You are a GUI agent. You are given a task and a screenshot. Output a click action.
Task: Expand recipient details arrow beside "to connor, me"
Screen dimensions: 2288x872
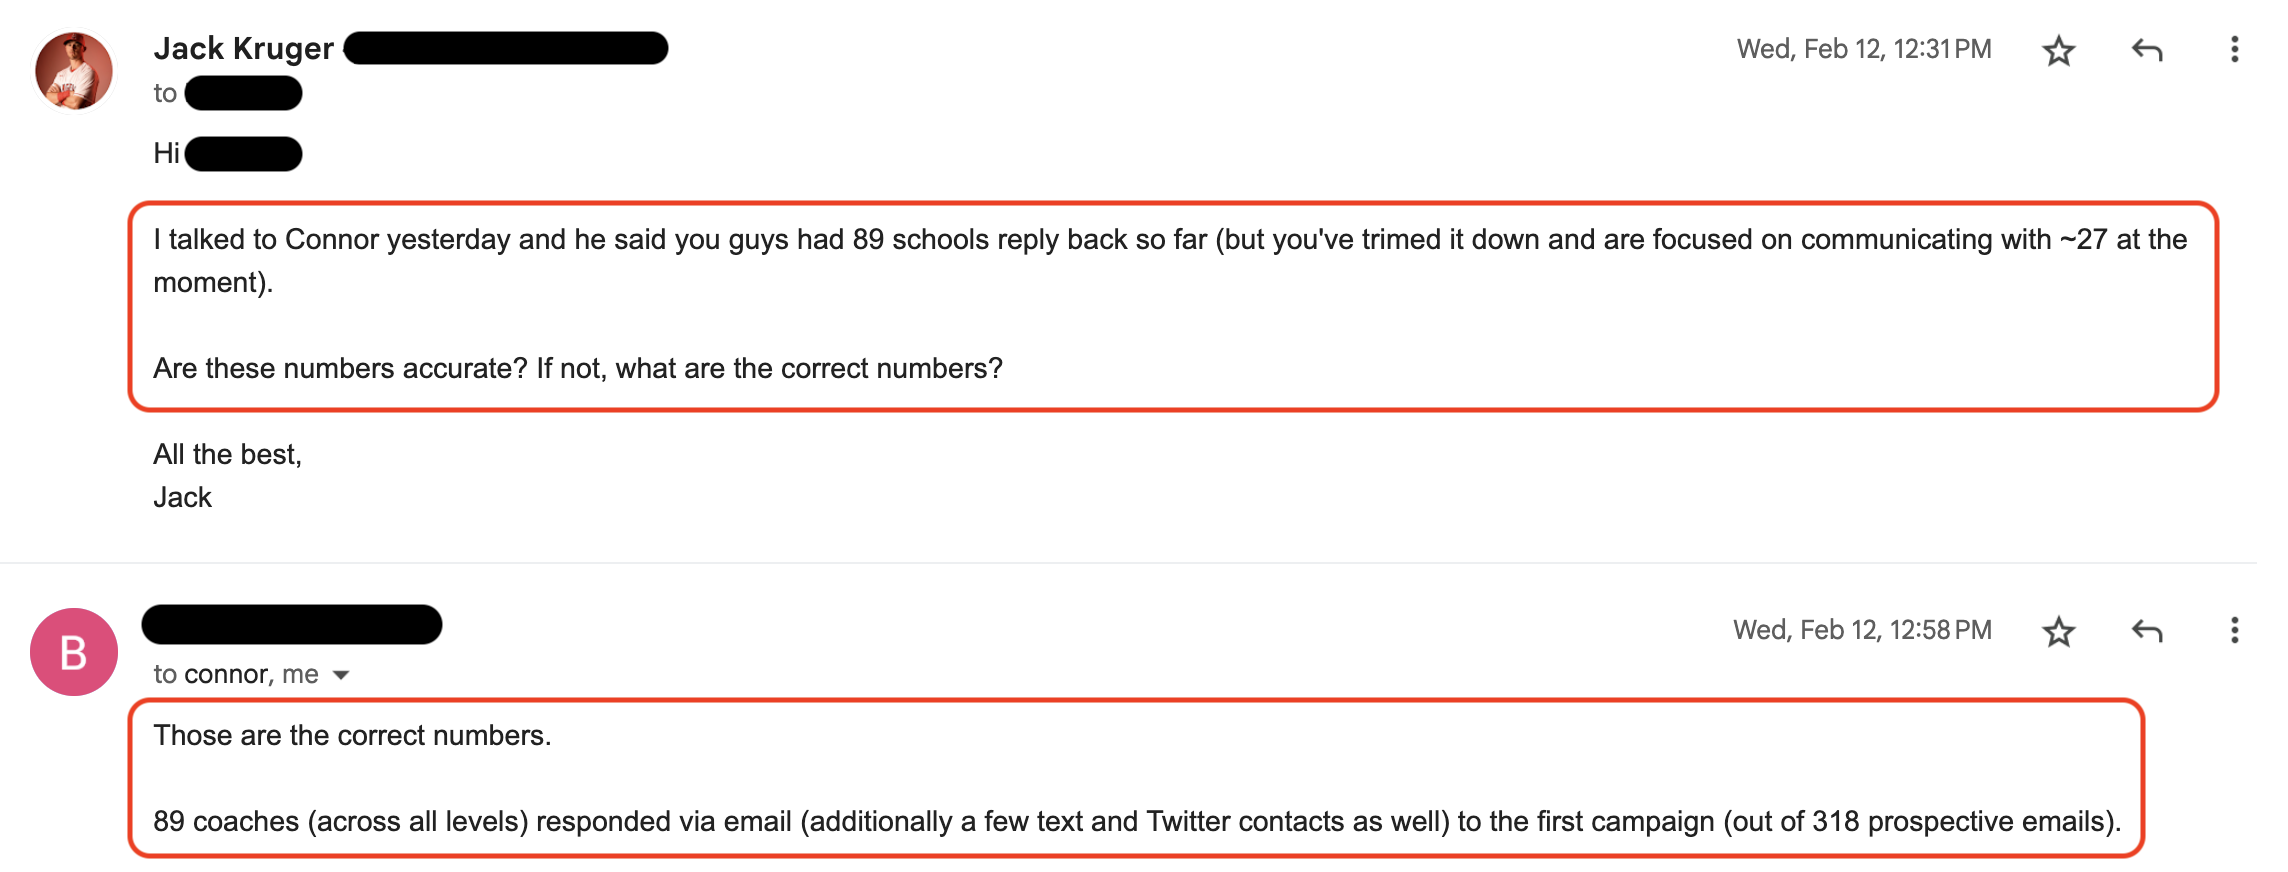point(341,675)
